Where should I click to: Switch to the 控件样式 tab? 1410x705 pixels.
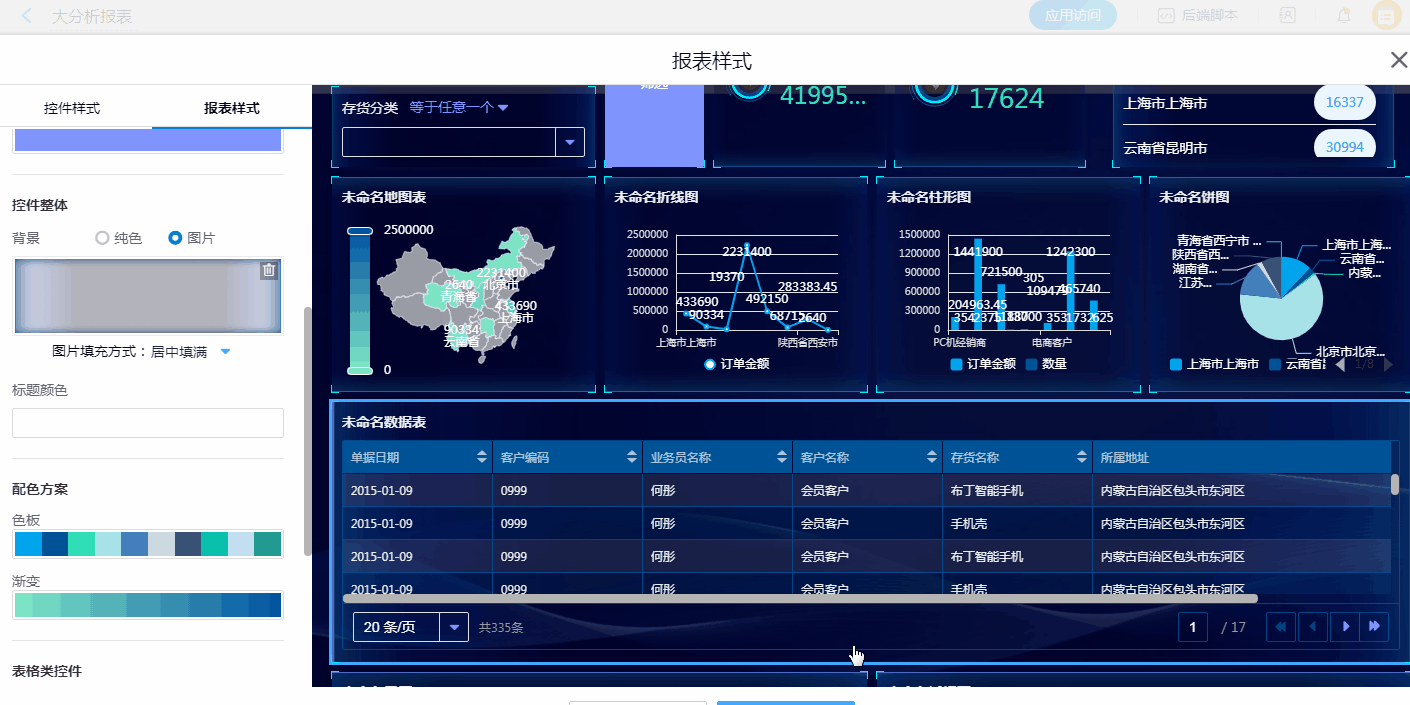tap(72, 108)
